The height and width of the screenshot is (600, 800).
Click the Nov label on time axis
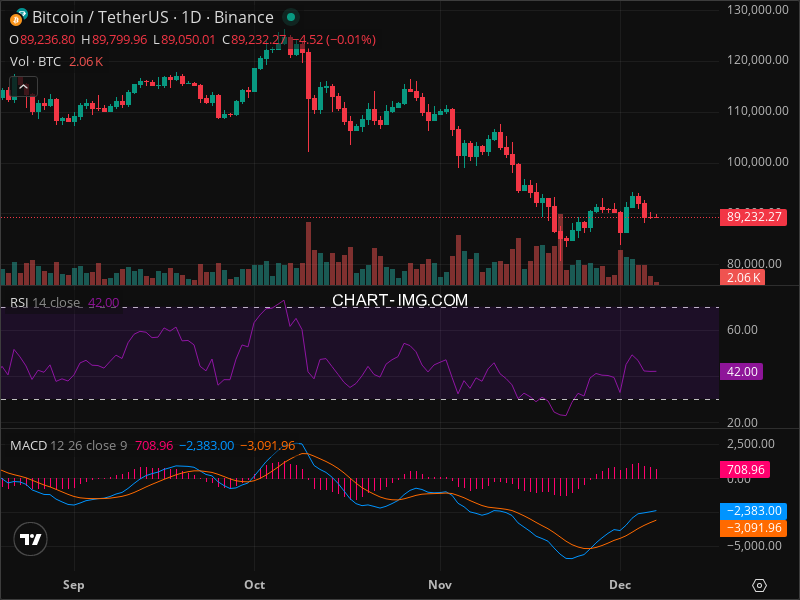440,584
